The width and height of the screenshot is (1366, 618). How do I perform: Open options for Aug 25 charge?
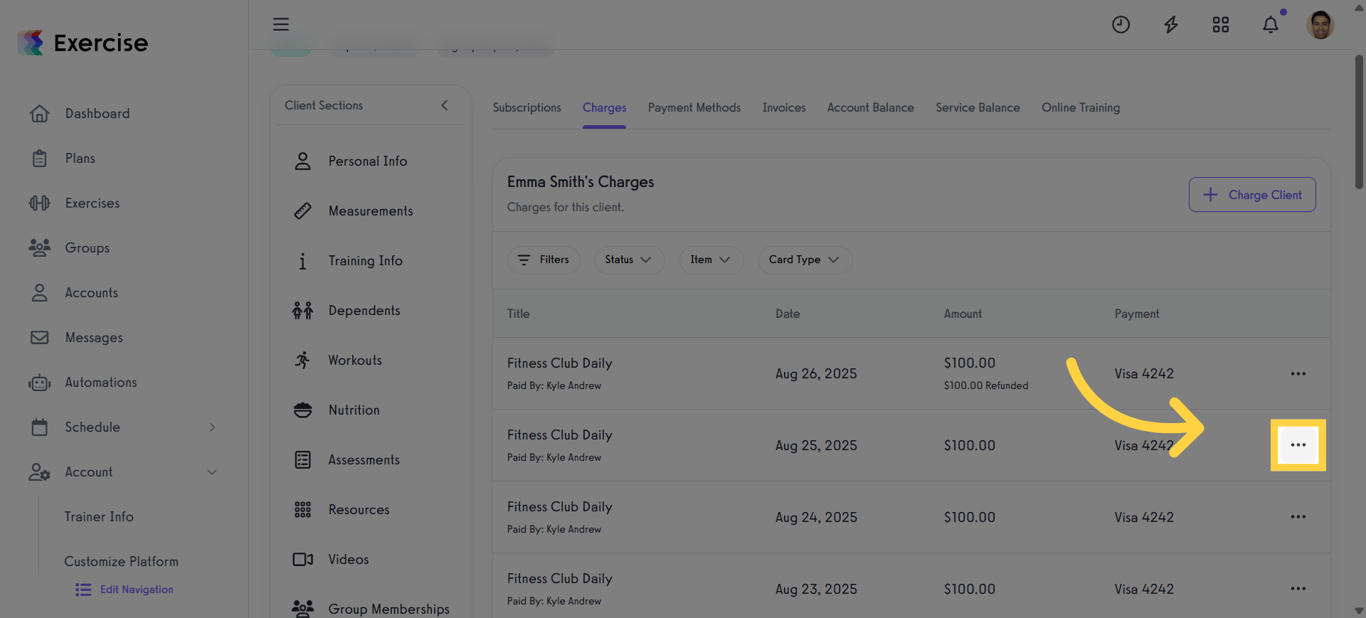[x=1297, y=445]
